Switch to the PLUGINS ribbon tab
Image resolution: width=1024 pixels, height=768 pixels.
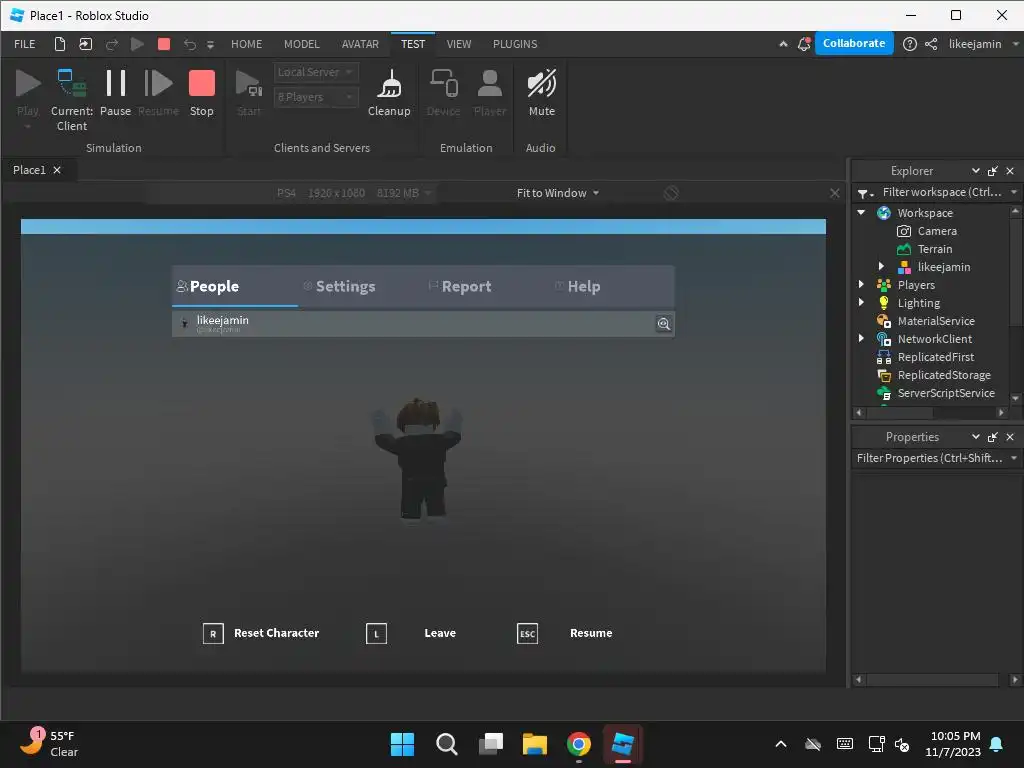(515, 44)
